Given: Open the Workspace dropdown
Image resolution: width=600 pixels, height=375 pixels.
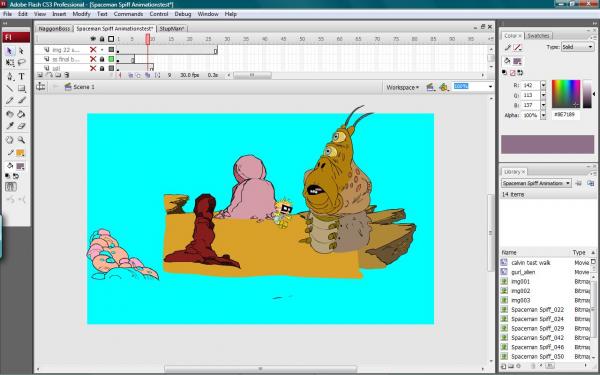Looking at the screenshot, I should [x=403, y=87].
